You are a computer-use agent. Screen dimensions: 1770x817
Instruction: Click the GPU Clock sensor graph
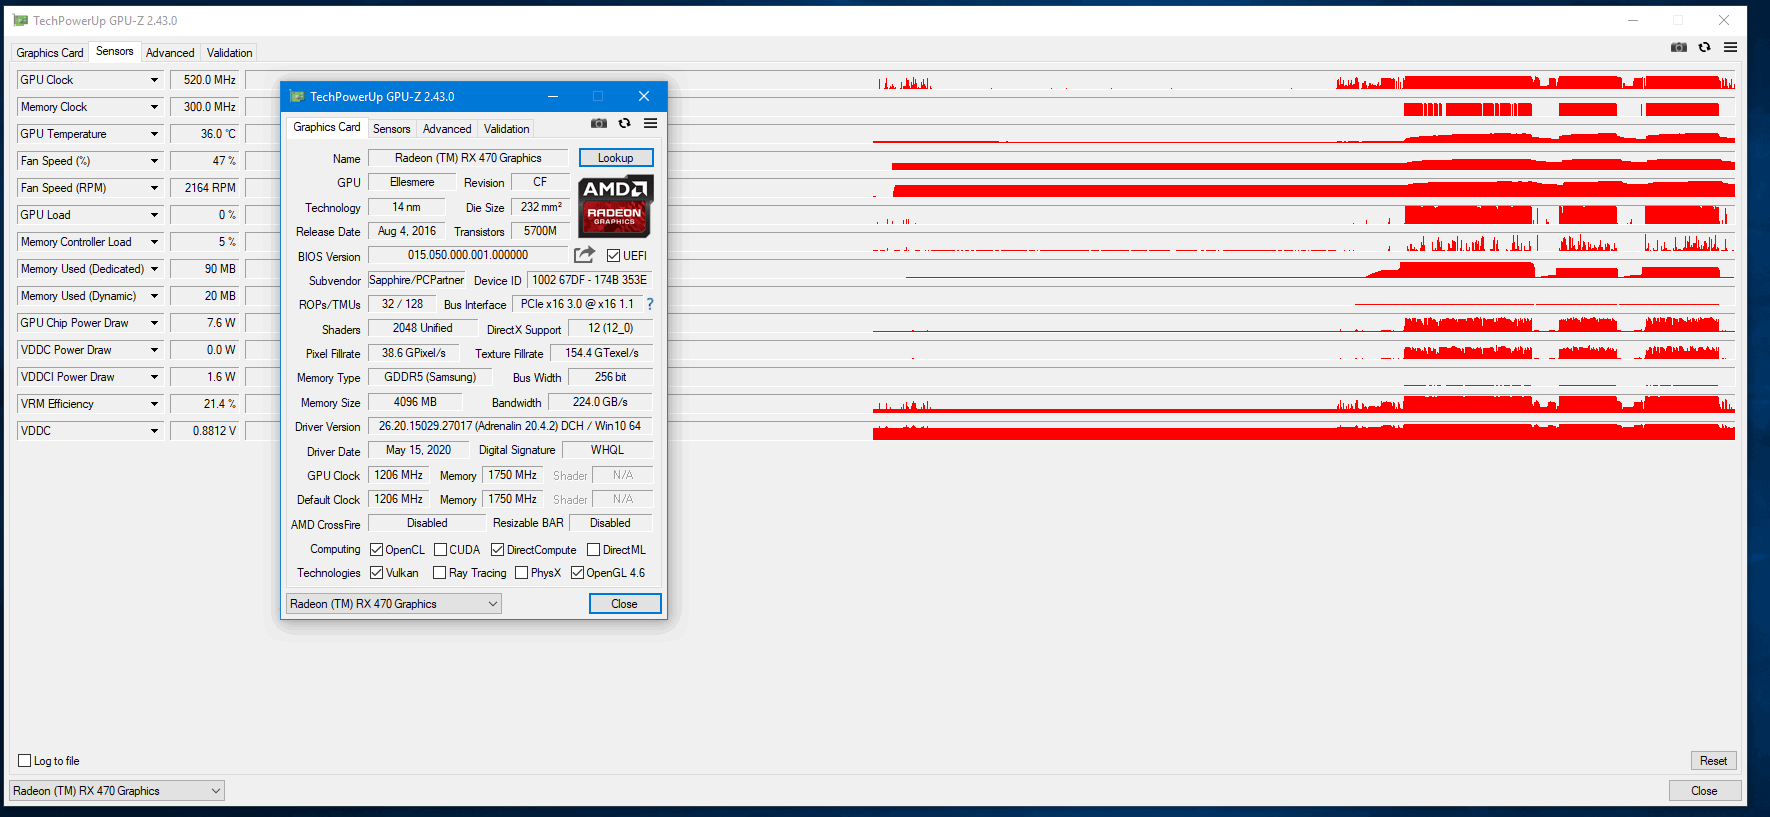991,80
